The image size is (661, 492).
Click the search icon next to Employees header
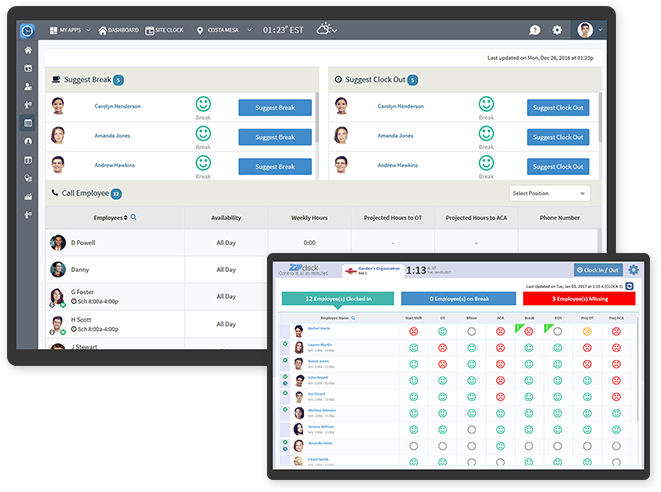pyautogui.click(x=133, y=217)
